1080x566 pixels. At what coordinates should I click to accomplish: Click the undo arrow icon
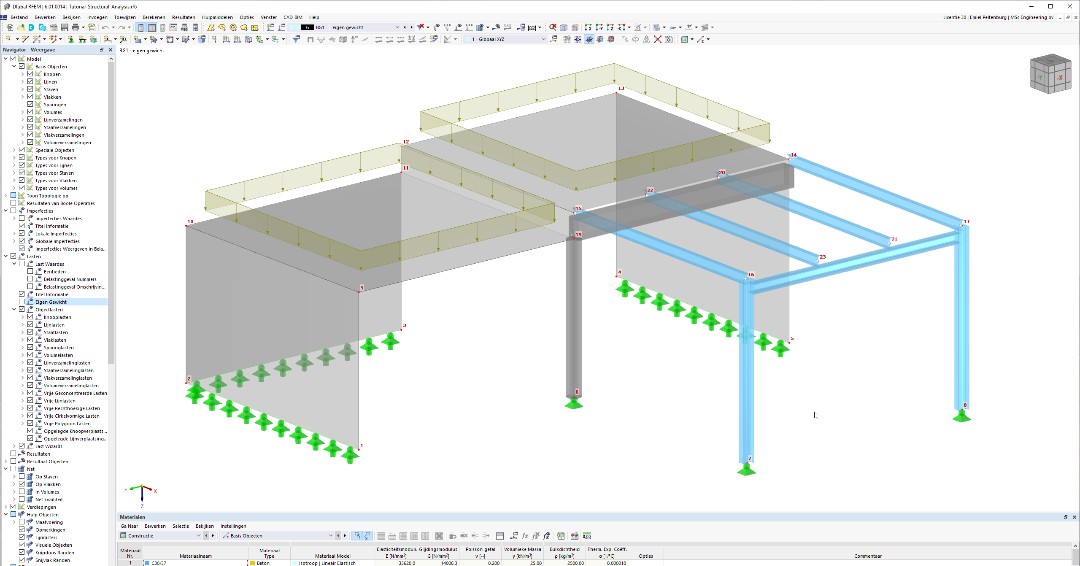tap(105, 28)
